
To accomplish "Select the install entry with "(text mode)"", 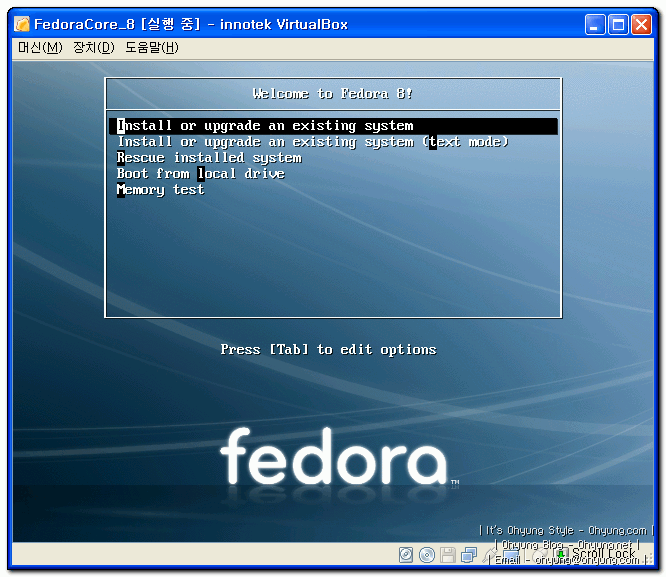I will pos(313,141).
